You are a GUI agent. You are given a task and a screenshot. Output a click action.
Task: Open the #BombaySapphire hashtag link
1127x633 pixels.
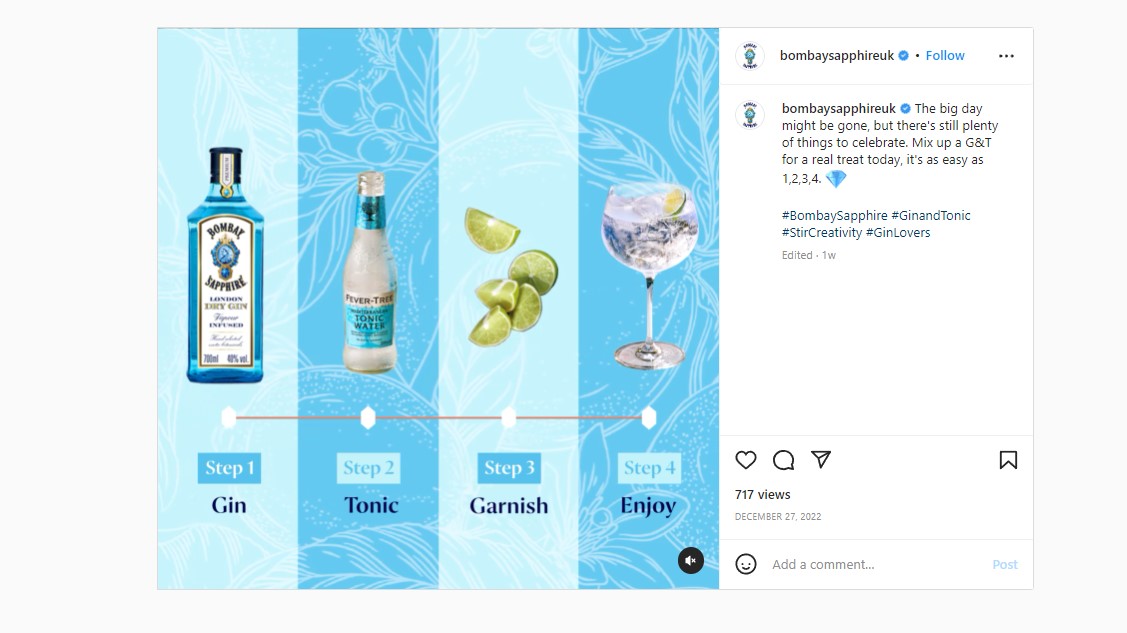click(x=834, y=216)
